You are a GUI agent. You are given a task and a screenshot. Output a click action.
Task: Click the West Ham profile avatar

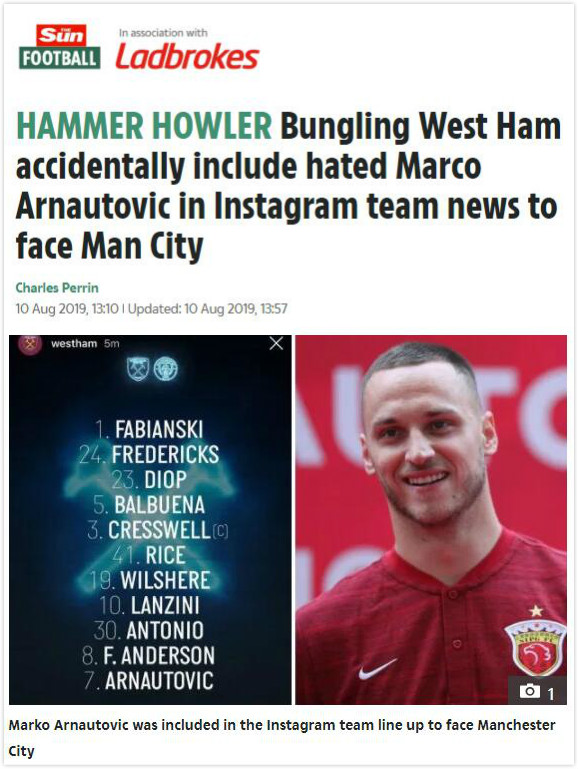(30, 344)
